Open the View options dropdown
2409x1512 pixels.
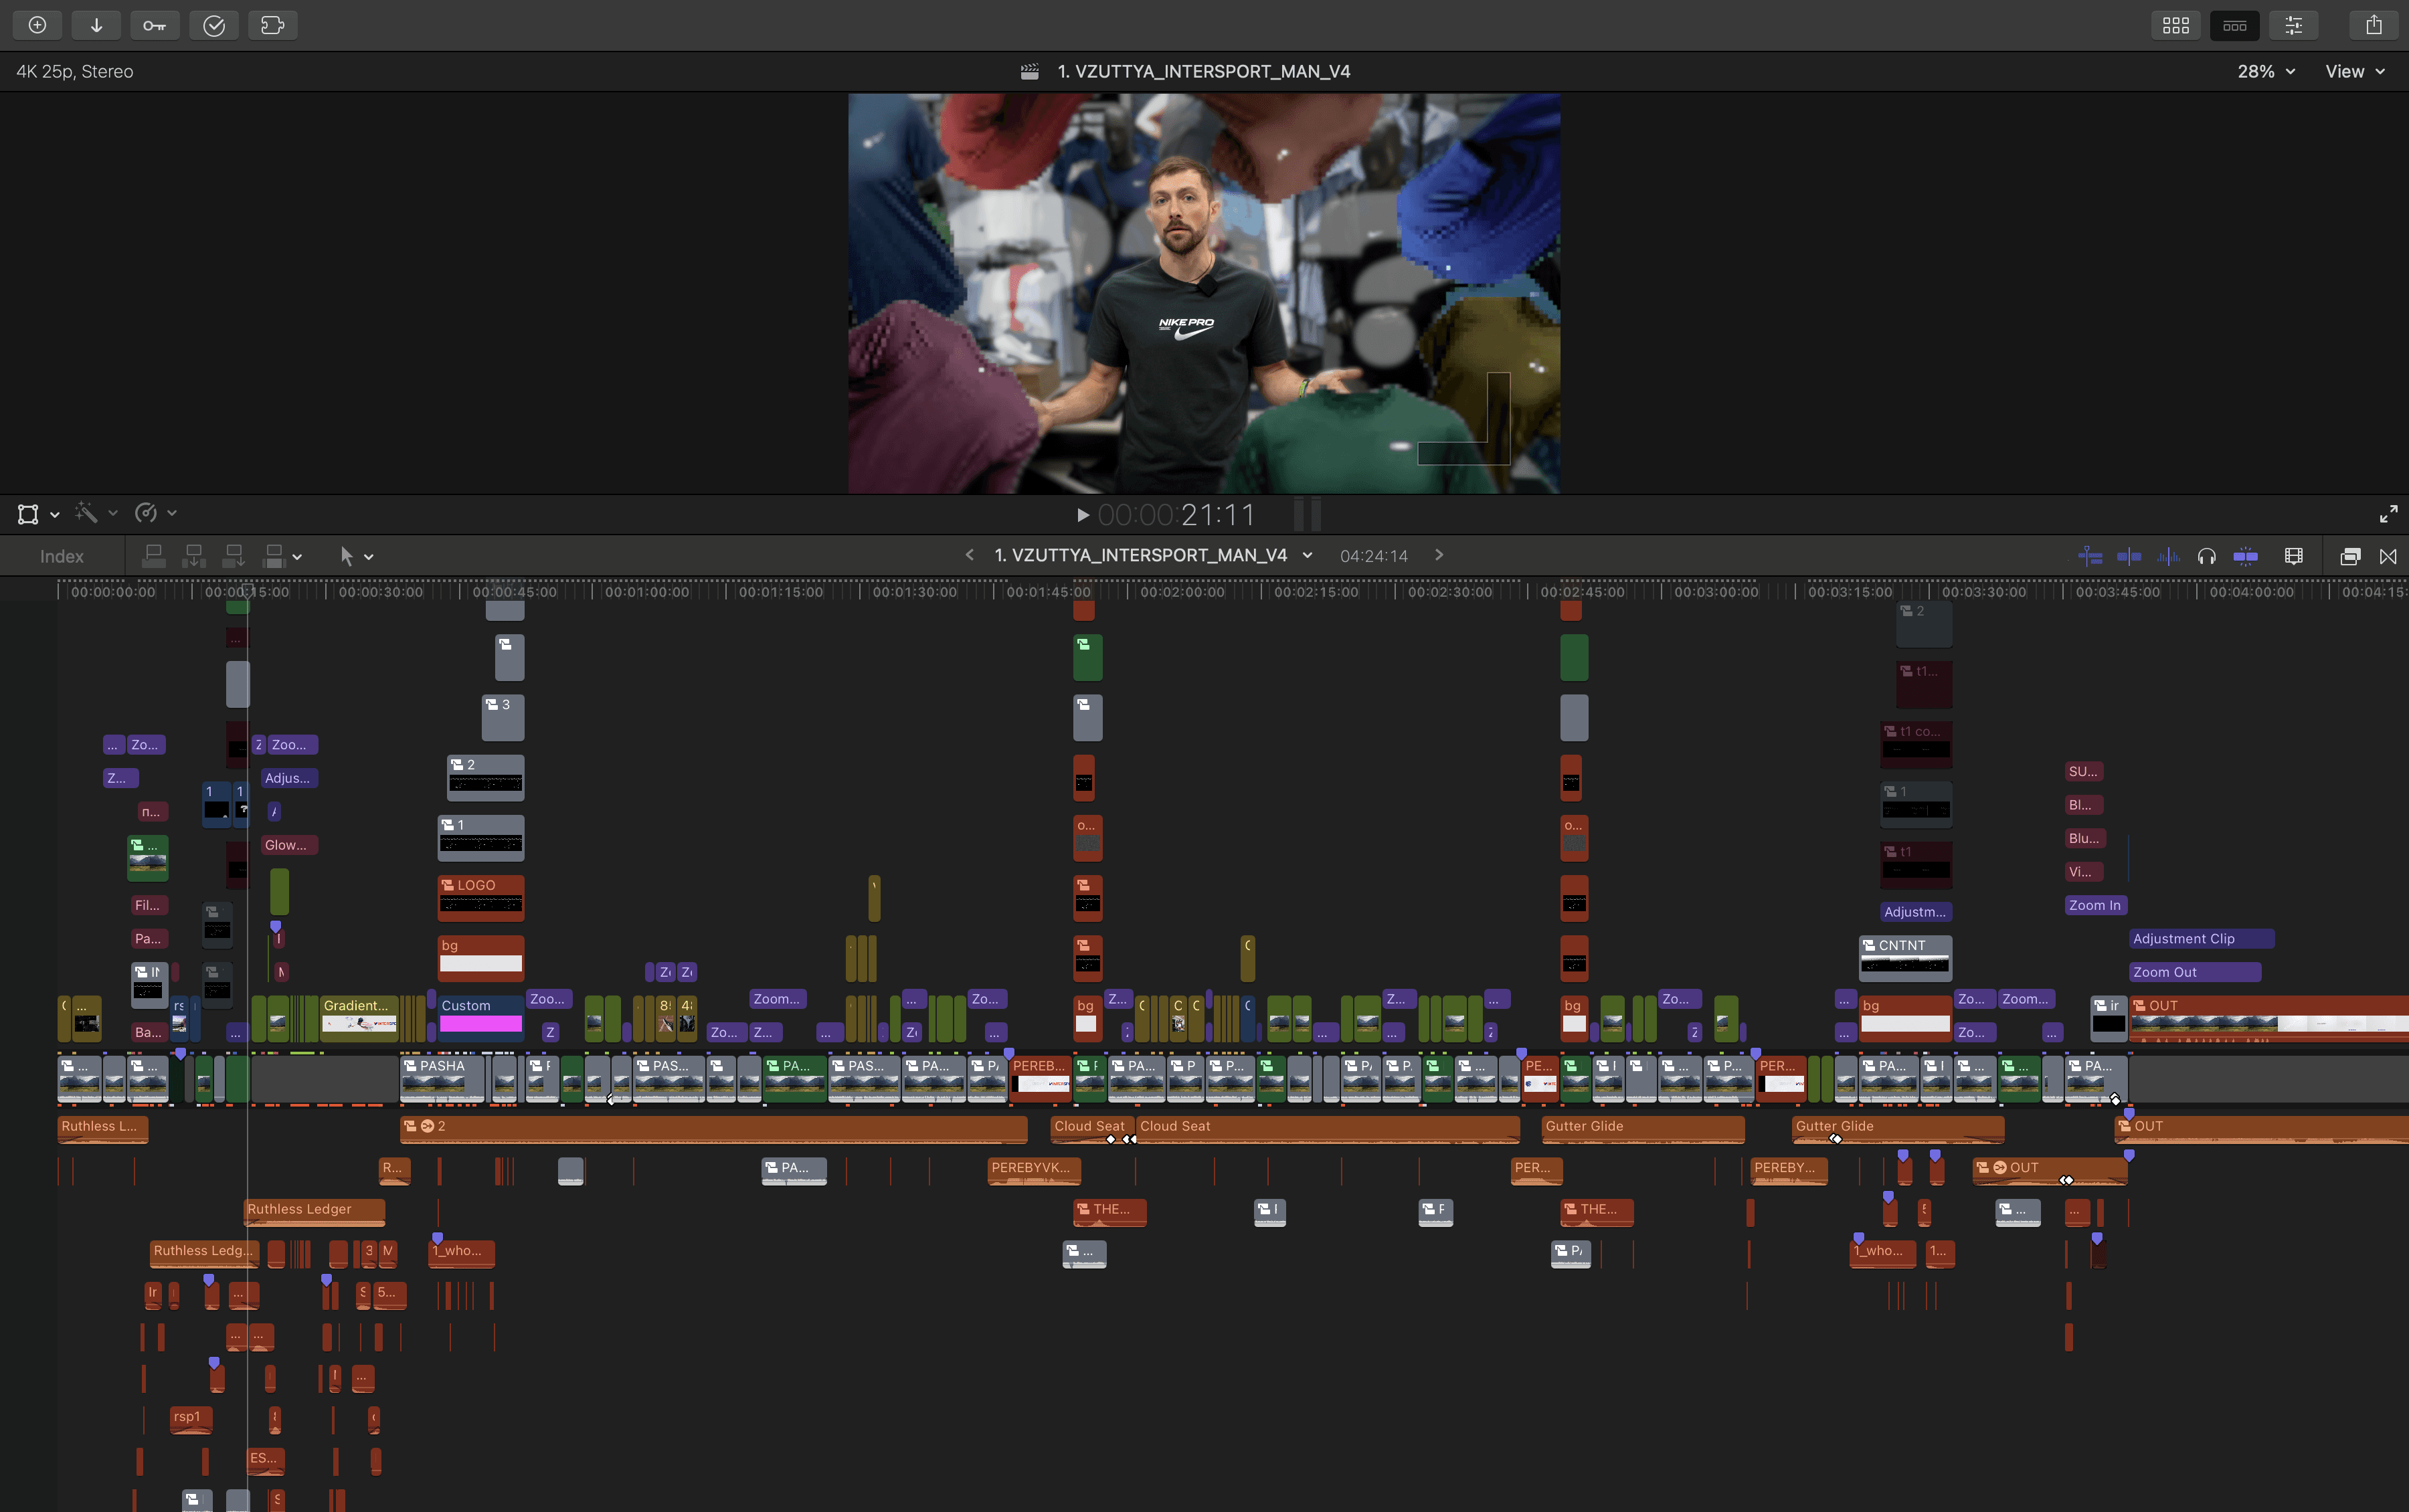[x=2354, y=71]
